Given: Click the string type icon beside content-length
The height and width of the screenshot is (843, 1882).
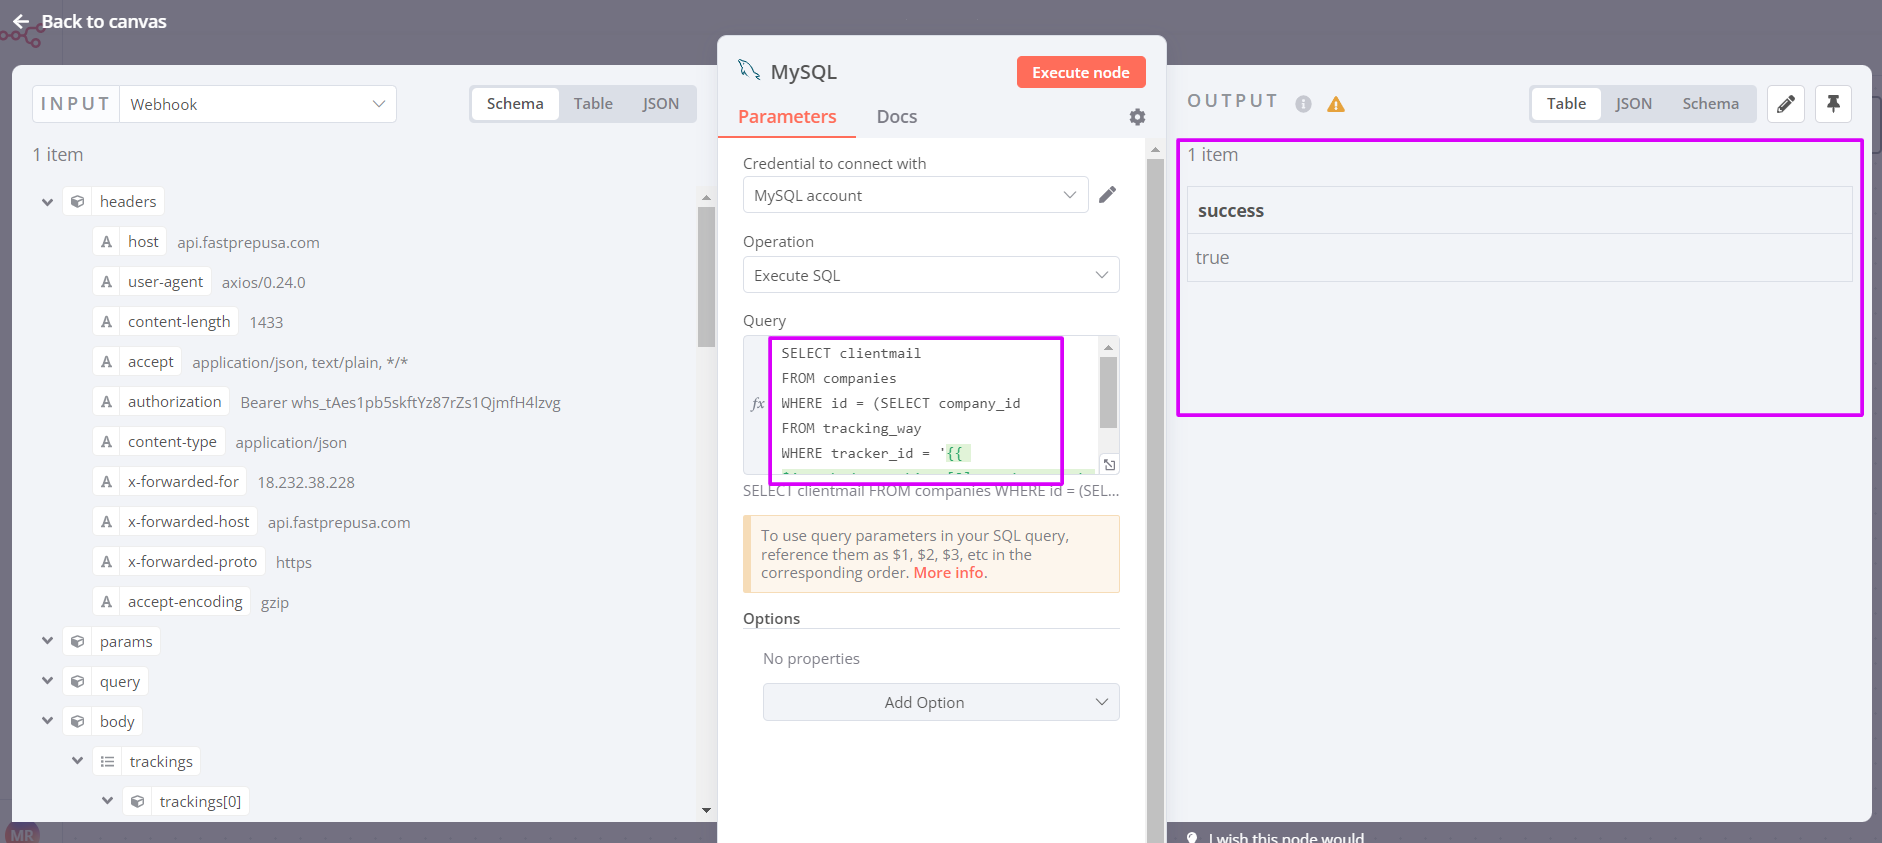Looking at the screenshot, I should [106, 322].
